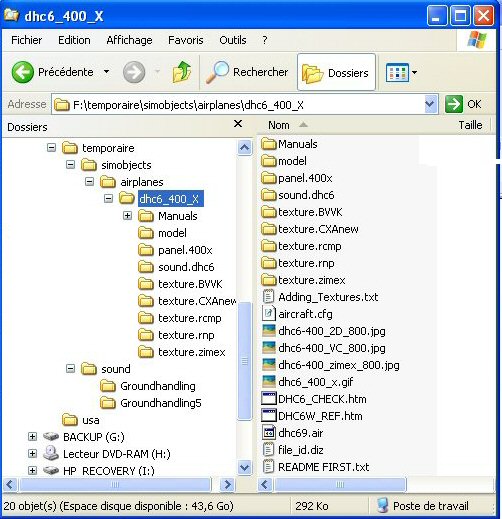
Task: Open the address bar dropdown arrow
Action: coord(430,105)
